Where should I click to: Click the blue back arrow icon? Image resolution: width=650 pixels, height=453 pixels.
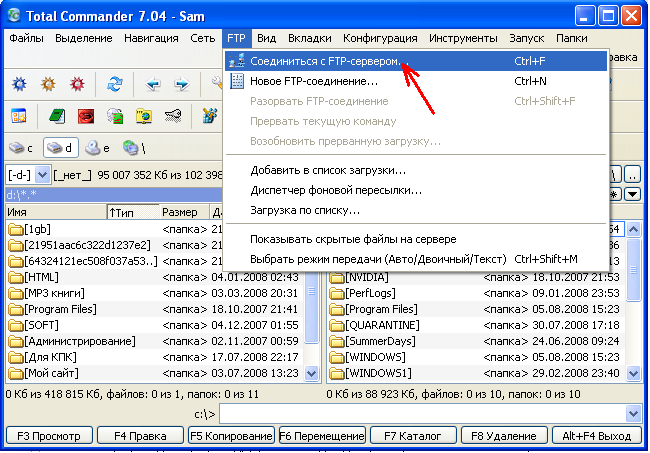pyautogui.click(x=153, y=84)
